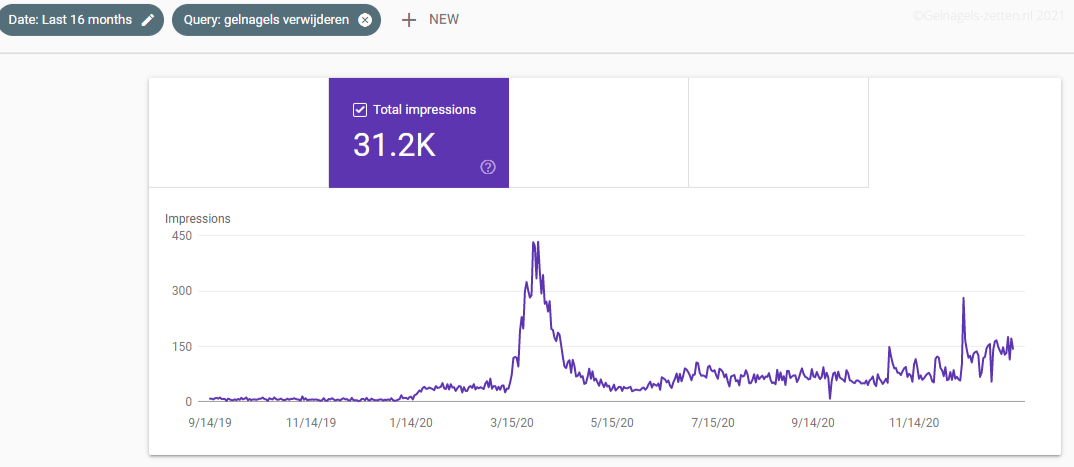The image size is (1074, 467).
Task: Click the 5/15/20 x-axis date label
Action: pos(611,423)
